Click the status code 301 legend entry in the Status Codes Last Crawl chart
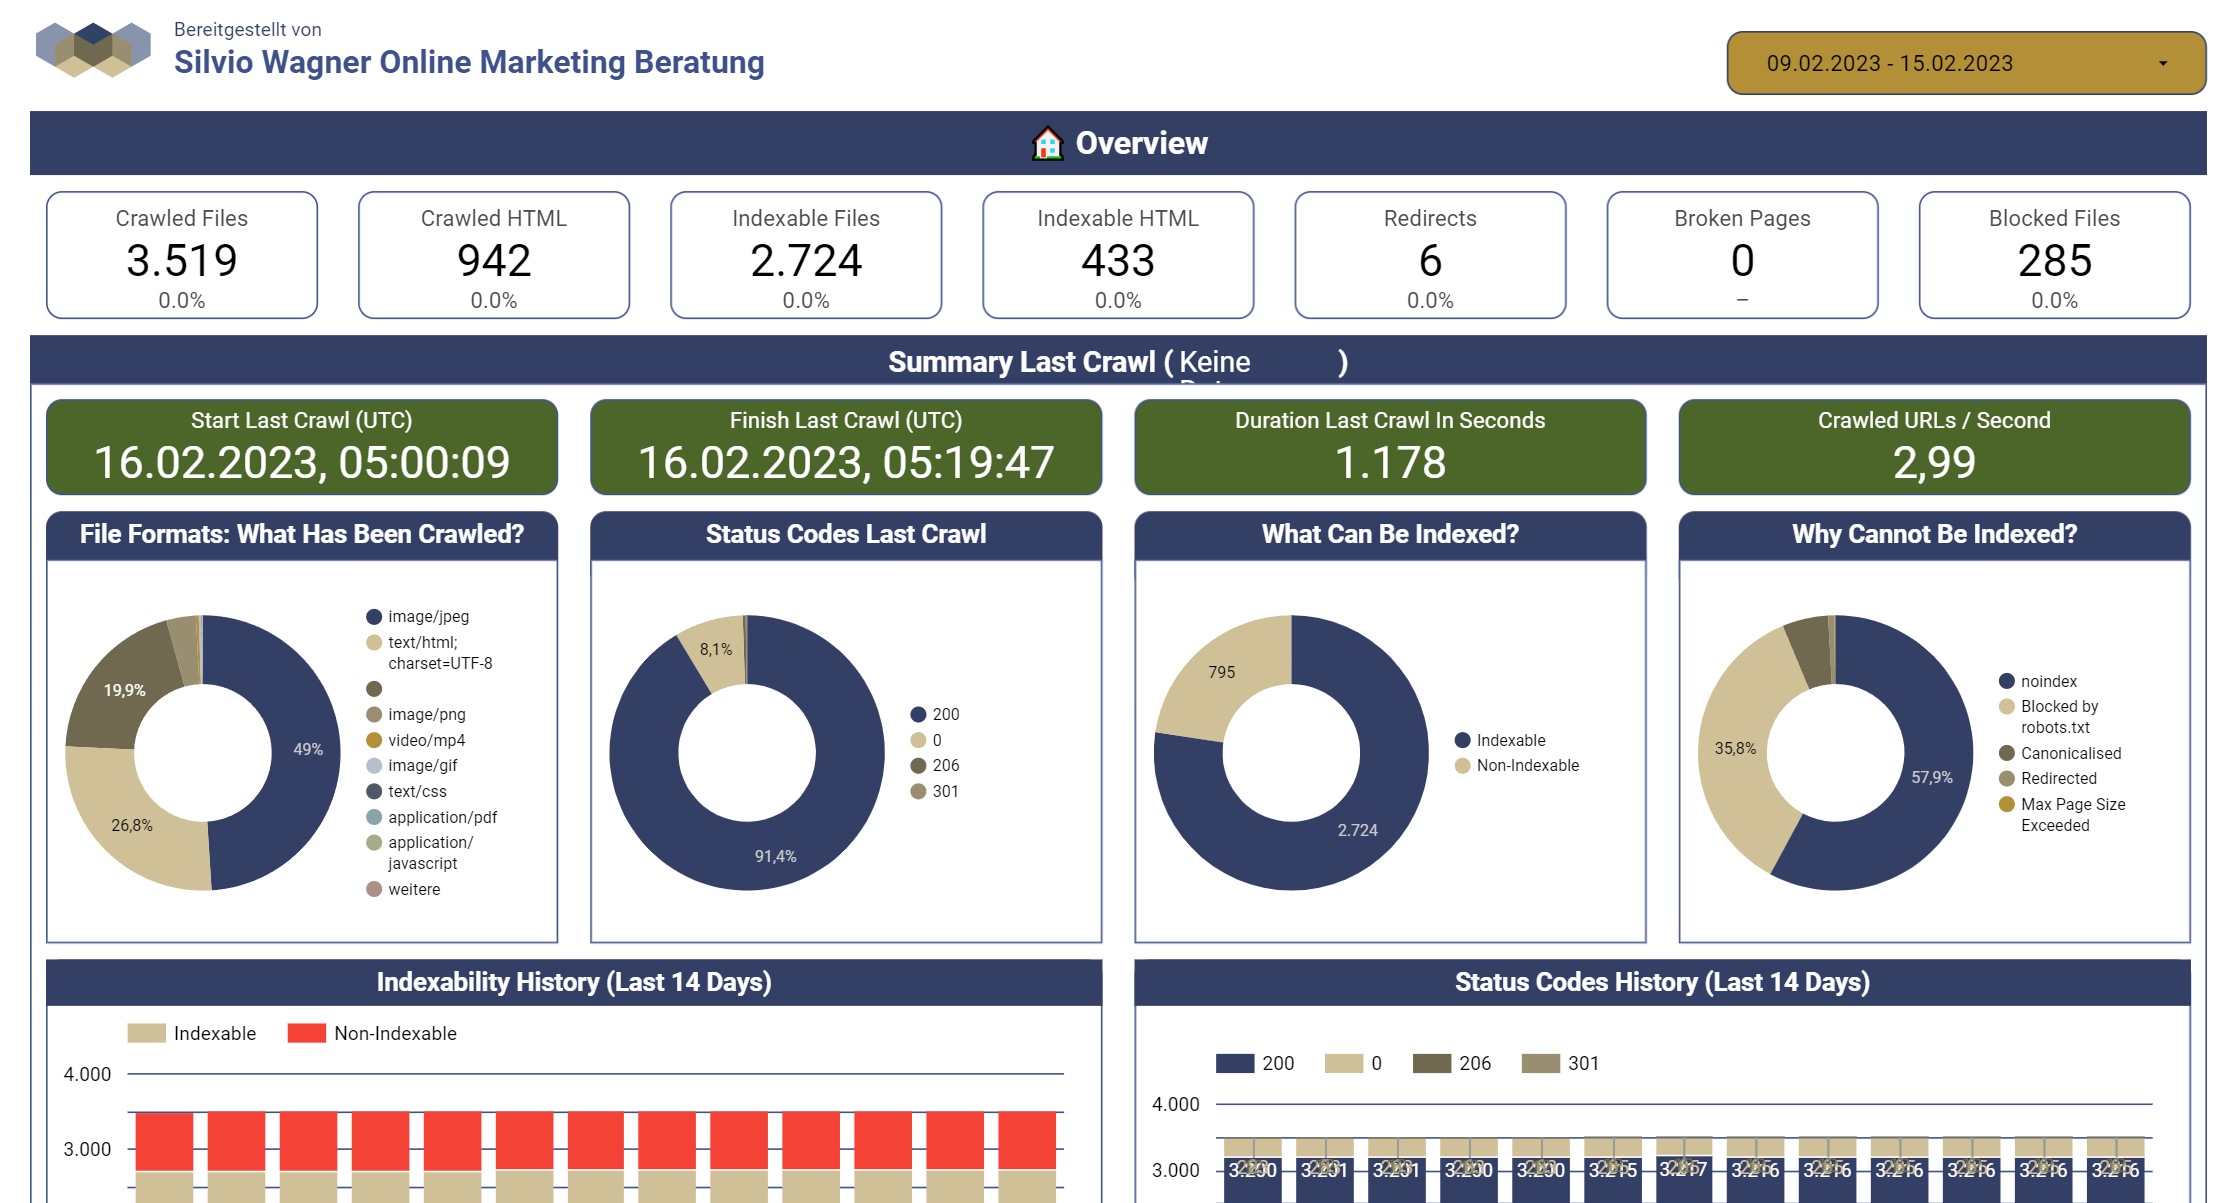 click(935, 791)
